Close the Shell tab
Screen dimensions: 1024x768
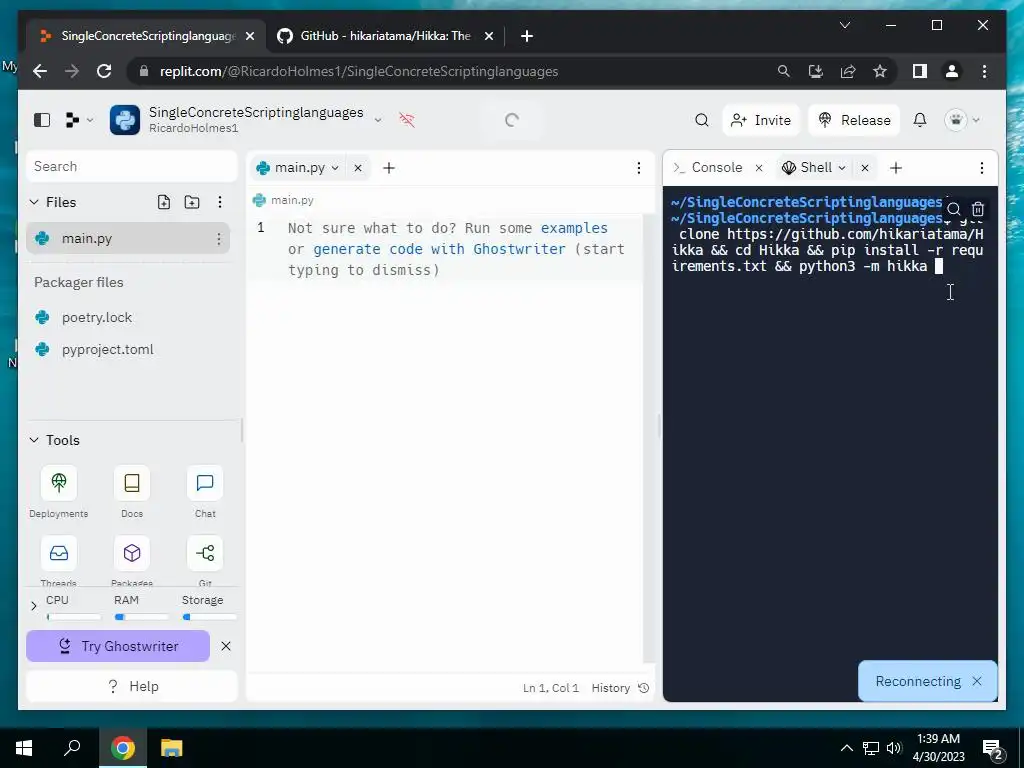865,168
